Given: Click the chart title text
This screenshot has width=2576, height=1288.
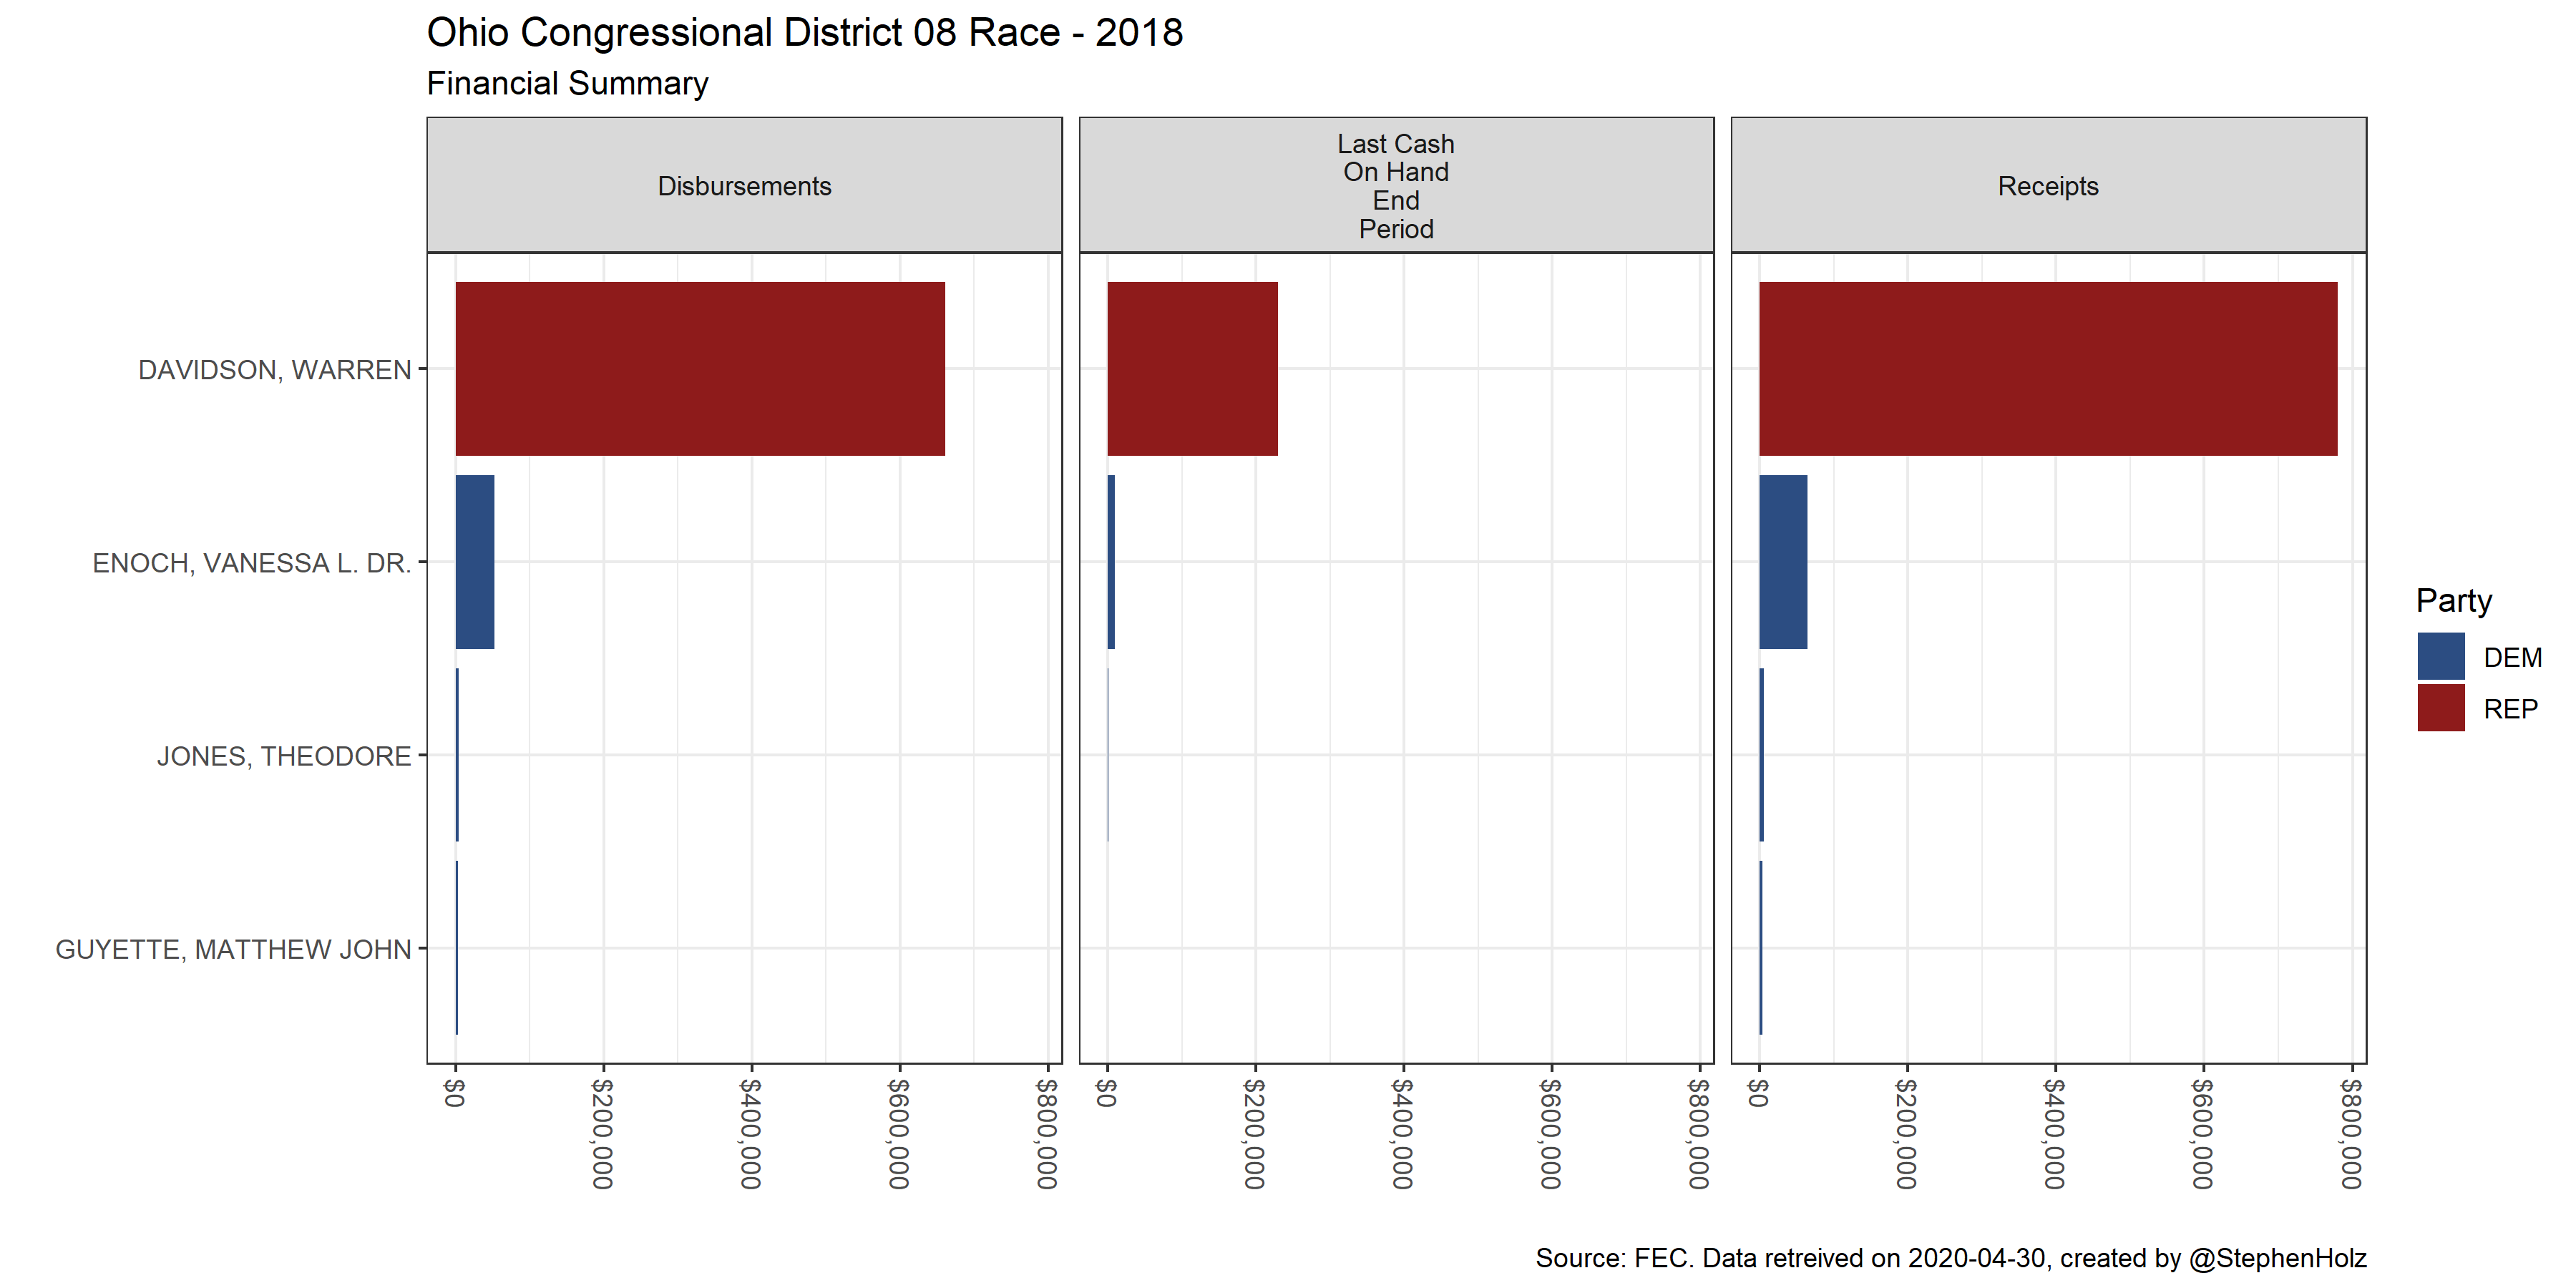Looking at the screenshot, I should [x=804, y=33].
